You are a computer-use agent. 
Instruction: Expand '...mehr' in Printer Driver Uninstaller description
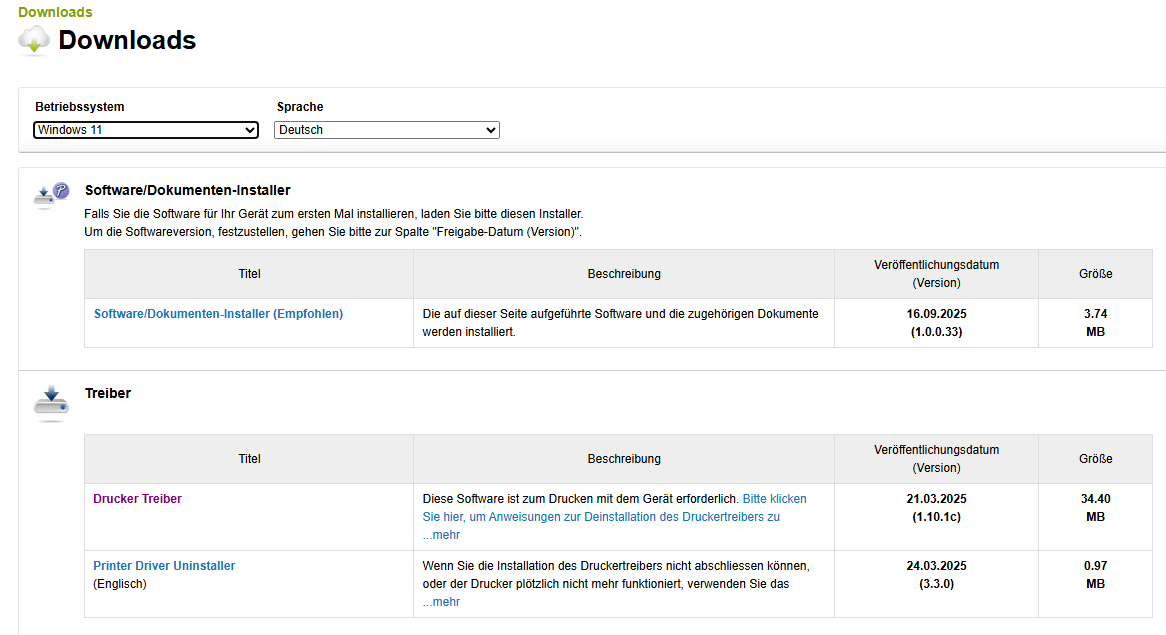(441, 602)
